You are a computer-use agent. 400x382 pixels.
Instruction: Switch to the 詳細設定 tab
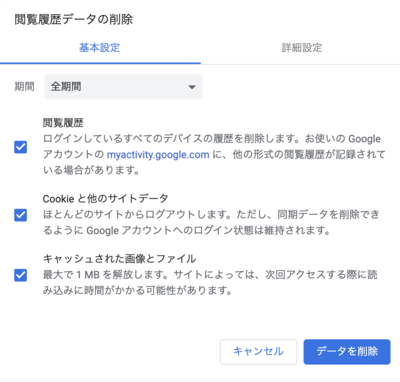point(302,48)
